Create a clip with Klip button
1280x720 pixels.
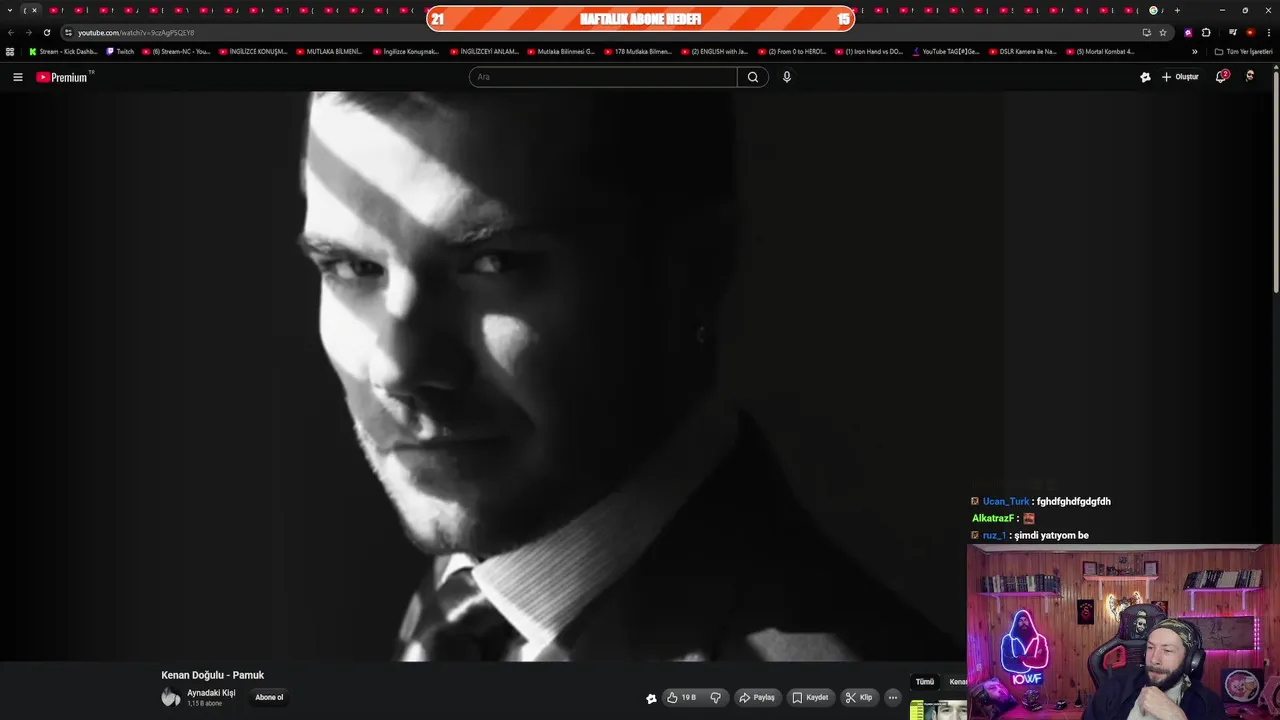pyautogui.click(x=859, y=698)
